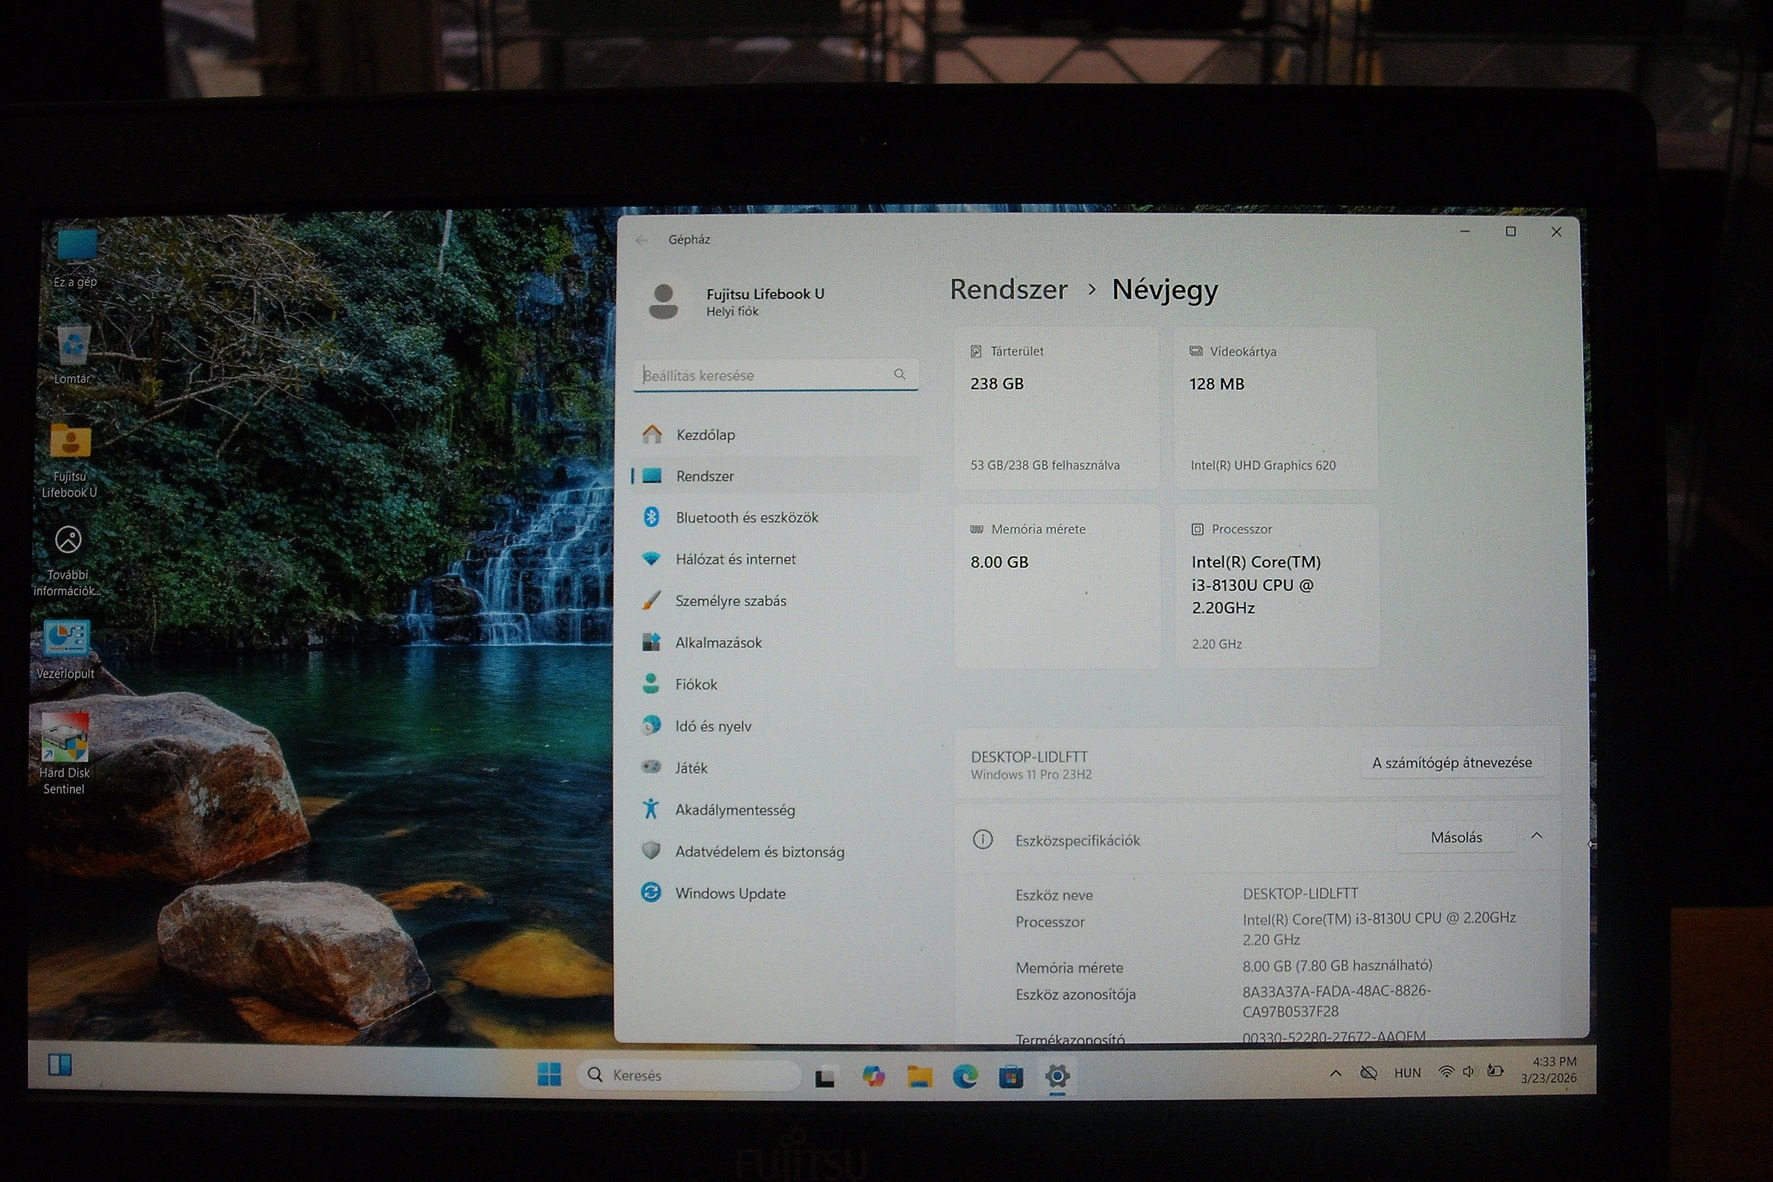Screen dimensions: 1773x1182
Task: Select the Vezérlőpult desktop icon
Action: point(66,650)
